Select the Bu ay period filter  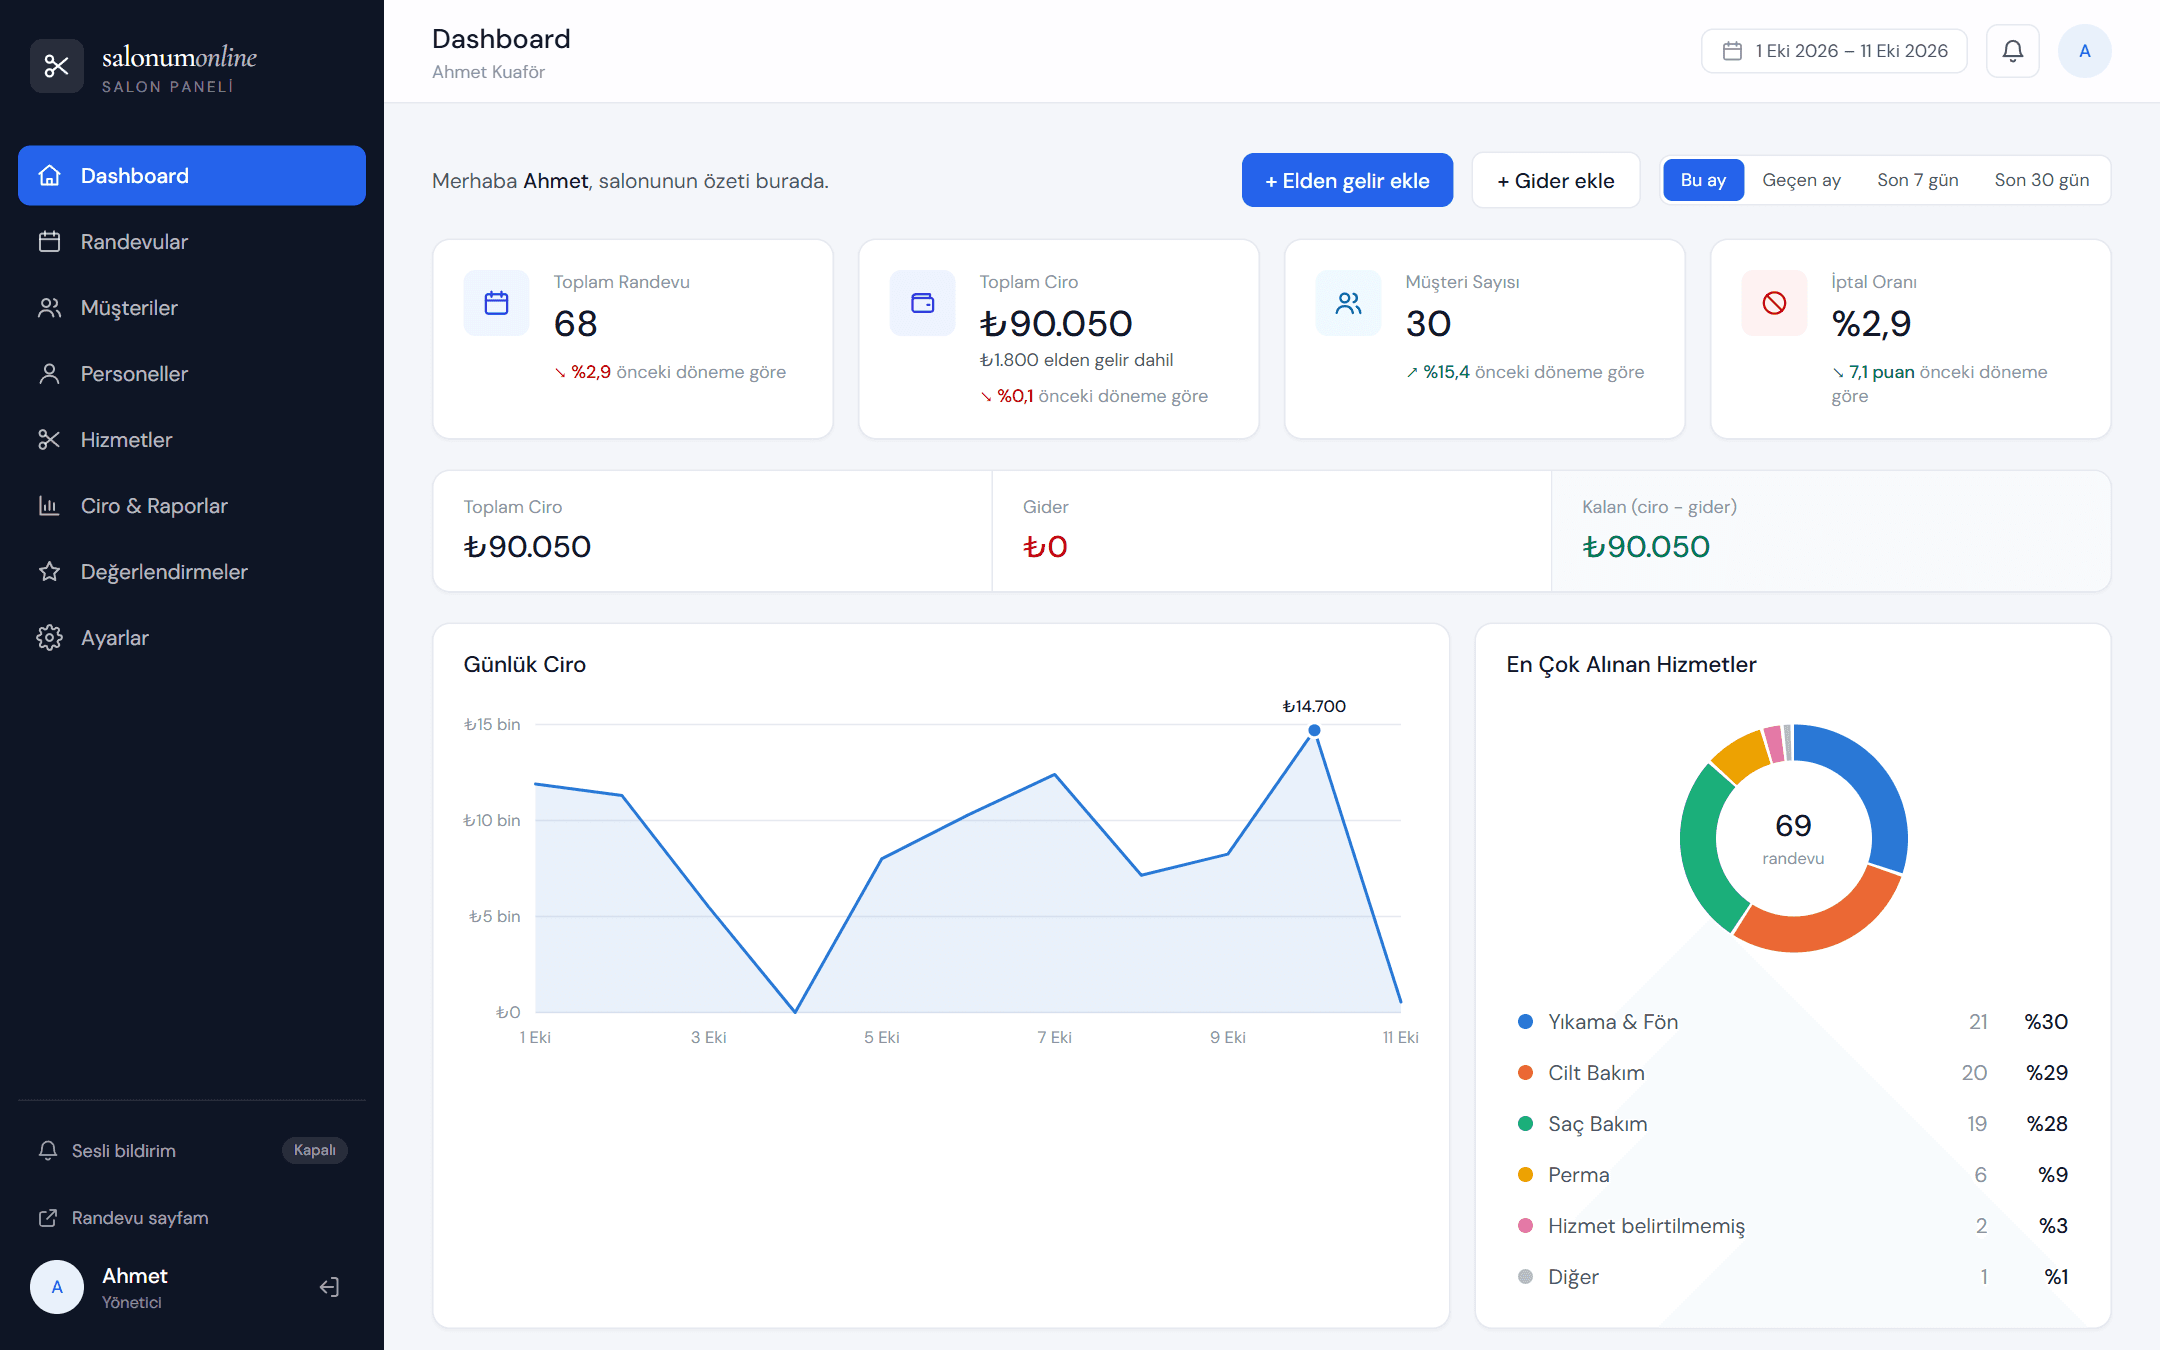pos(1704,180)
